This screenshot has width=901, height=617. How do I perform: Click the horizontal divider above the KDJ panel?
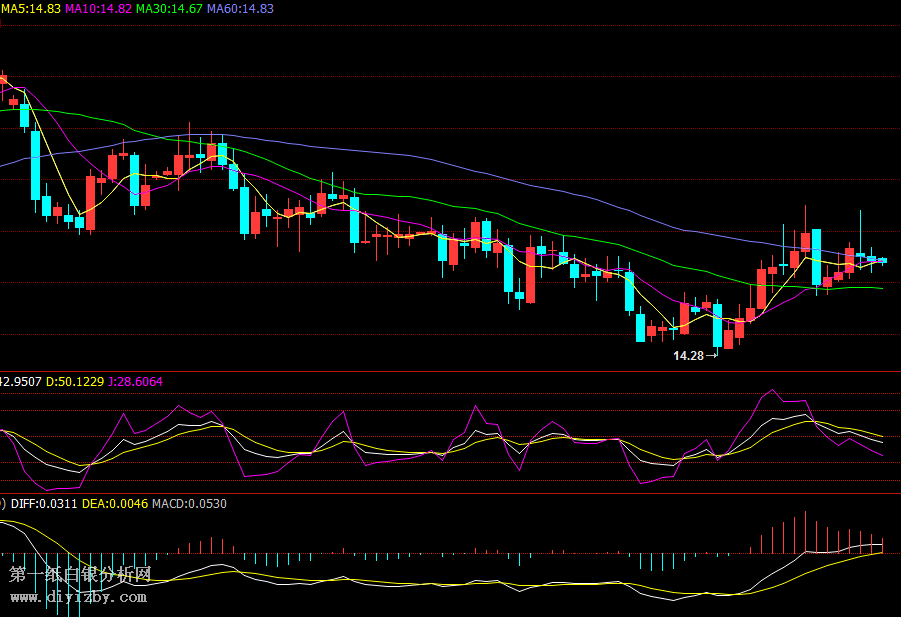(450, 371)
